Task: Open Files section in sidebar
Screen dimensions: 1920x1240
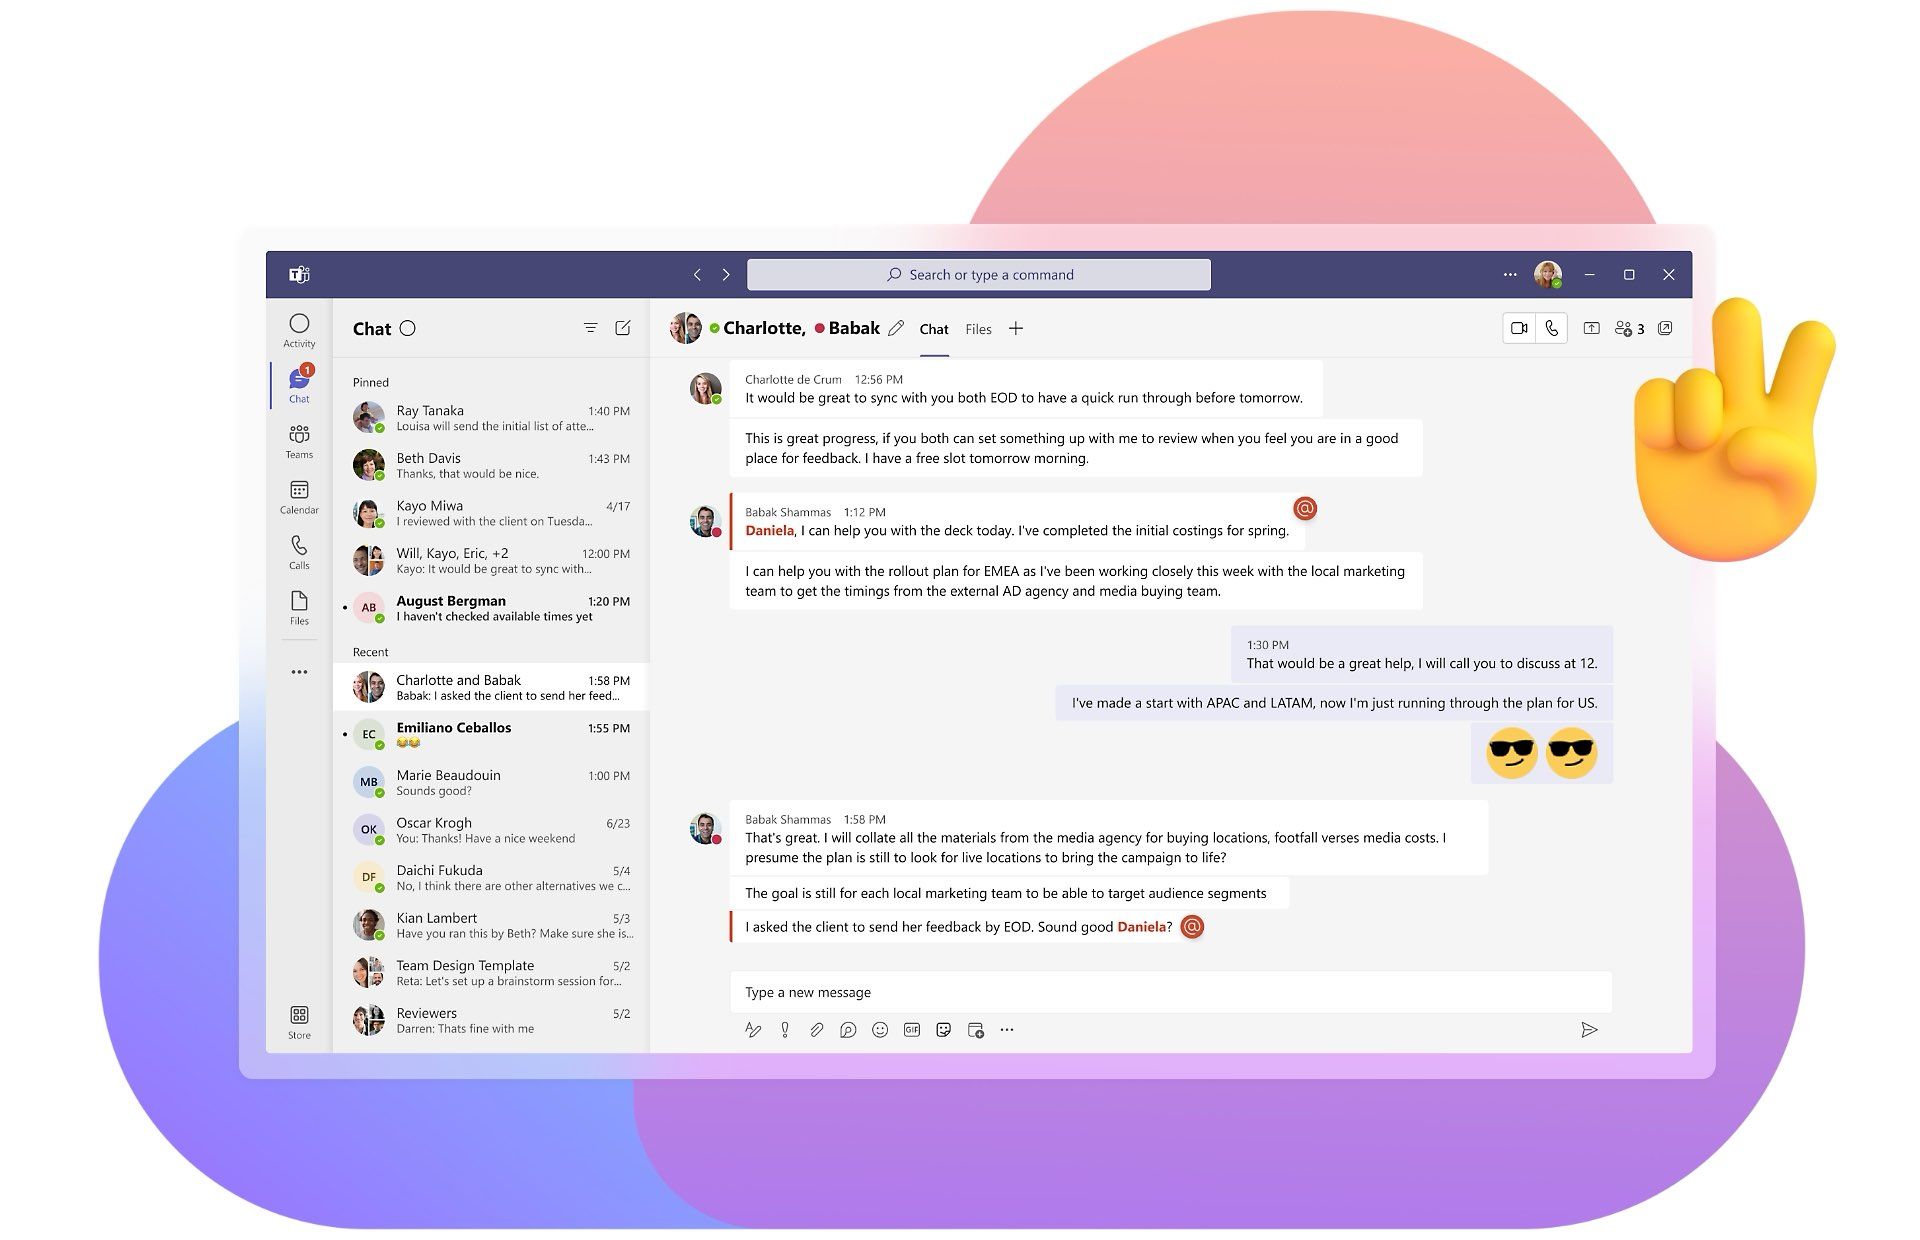Action: click(x=298, y=607)
